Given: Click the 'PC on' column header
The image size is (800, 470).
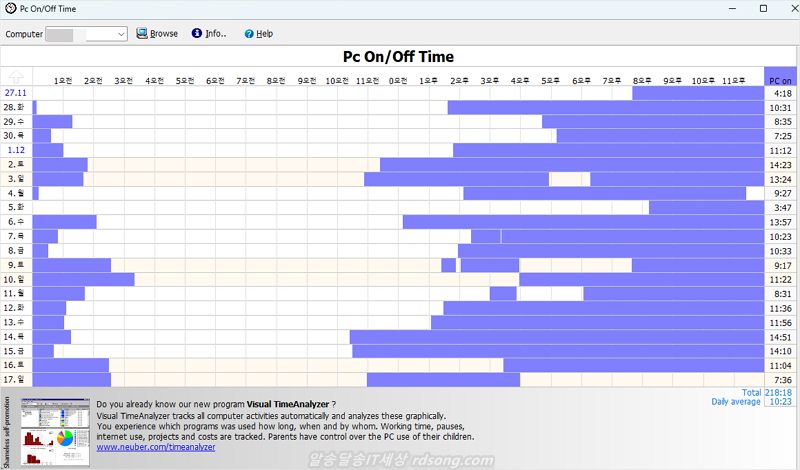Looking at the screenshot, I should [781, 78].
